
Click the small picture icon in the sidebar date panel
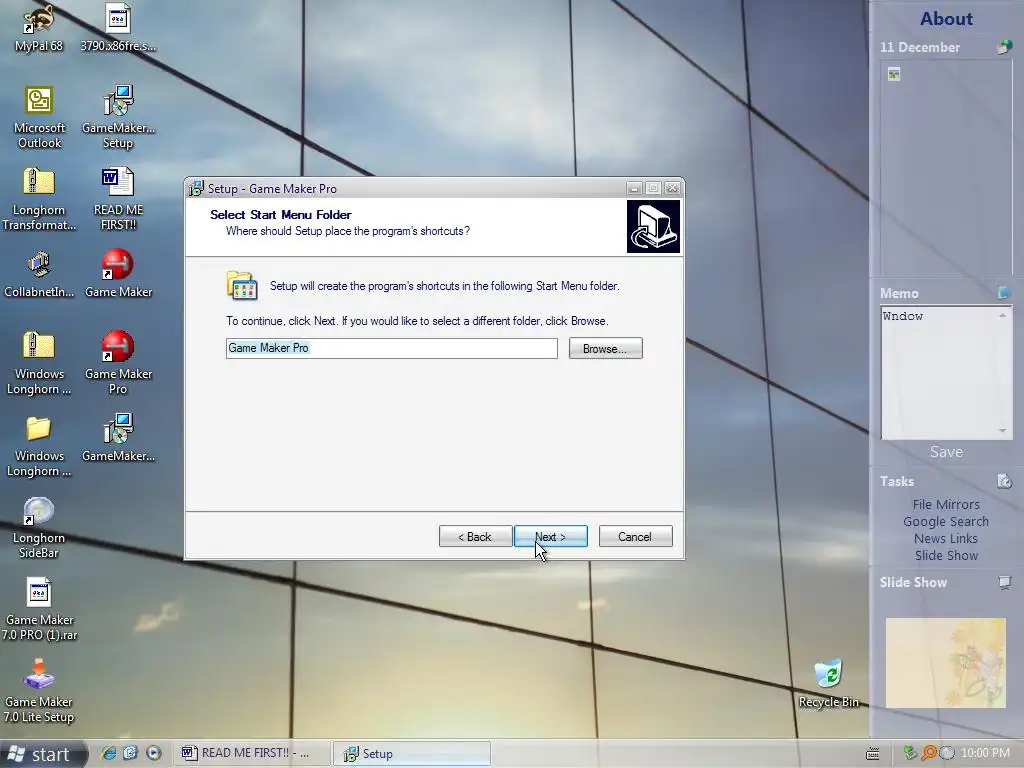point(894,74)
